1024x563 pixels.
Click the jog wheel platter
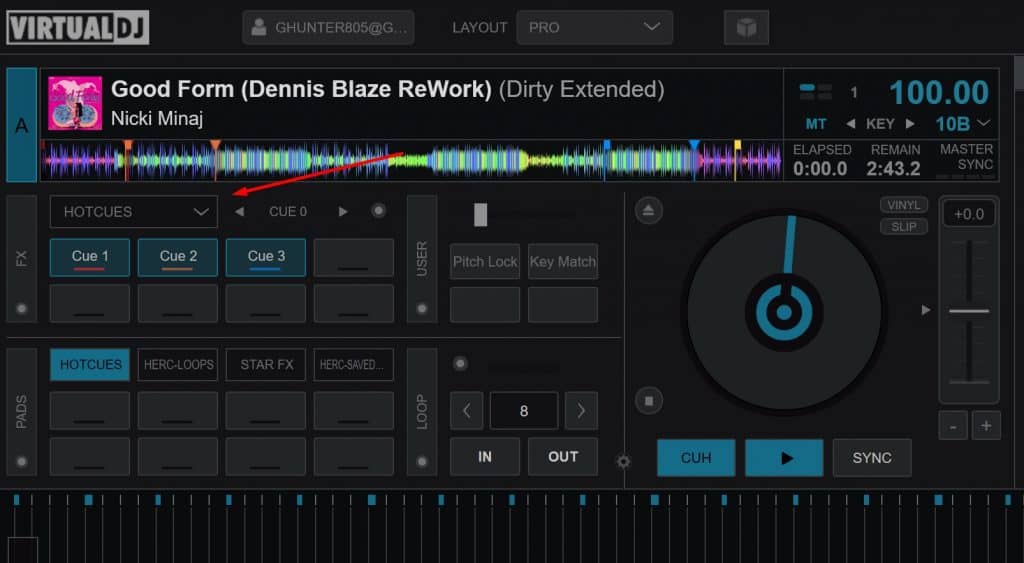(x=784, y=312)
